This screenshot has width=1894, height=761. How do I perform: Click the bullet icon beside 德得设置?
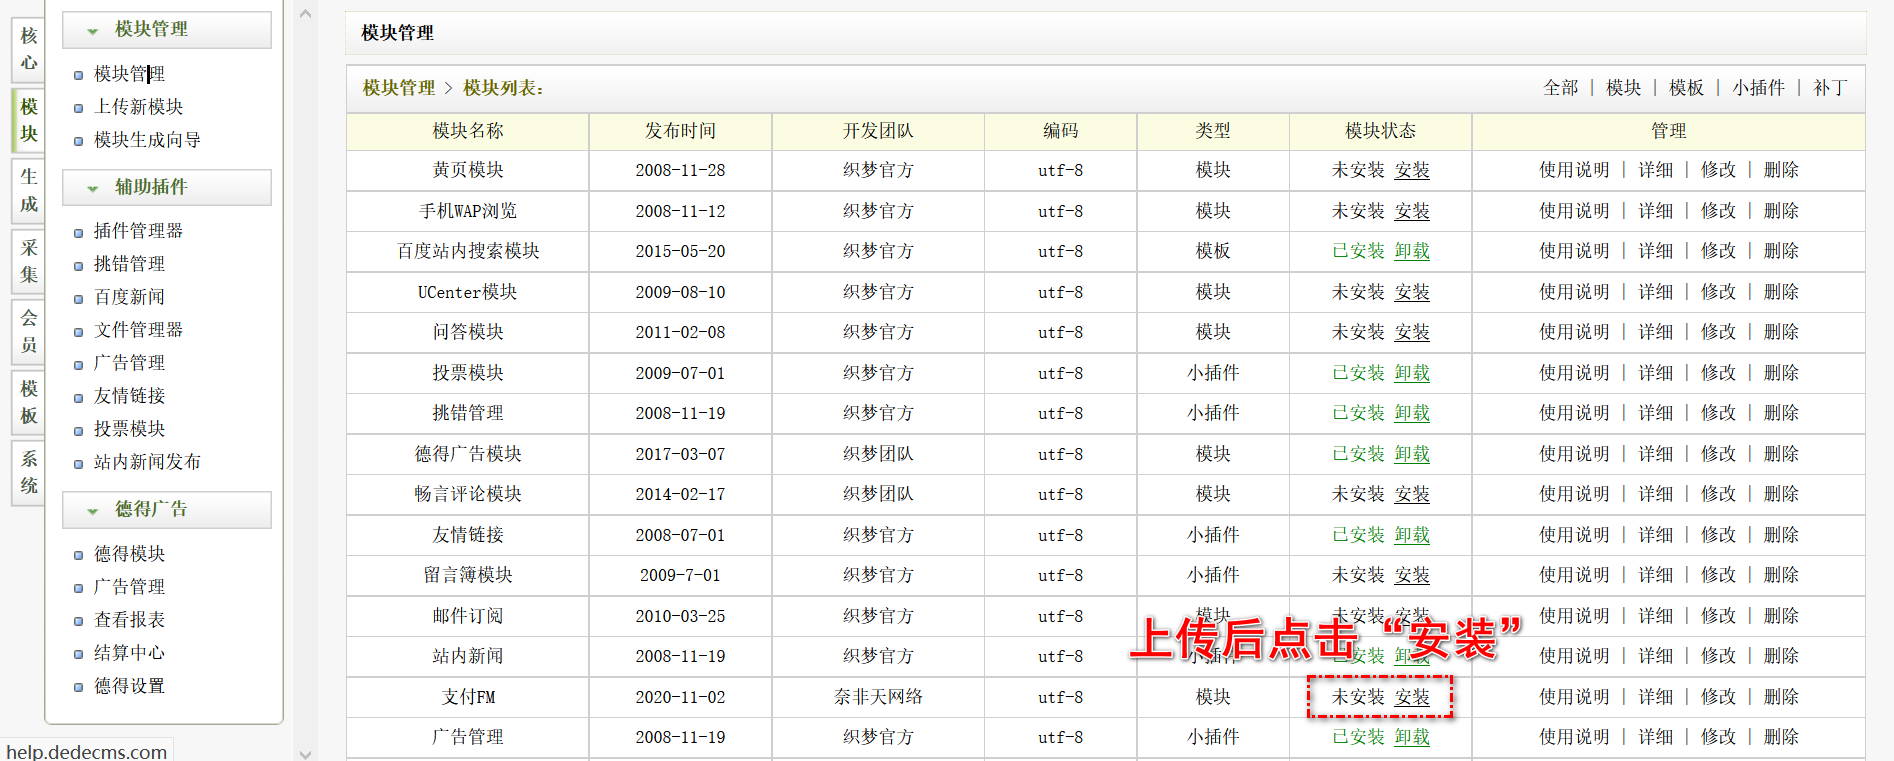[x=78, y=687]
